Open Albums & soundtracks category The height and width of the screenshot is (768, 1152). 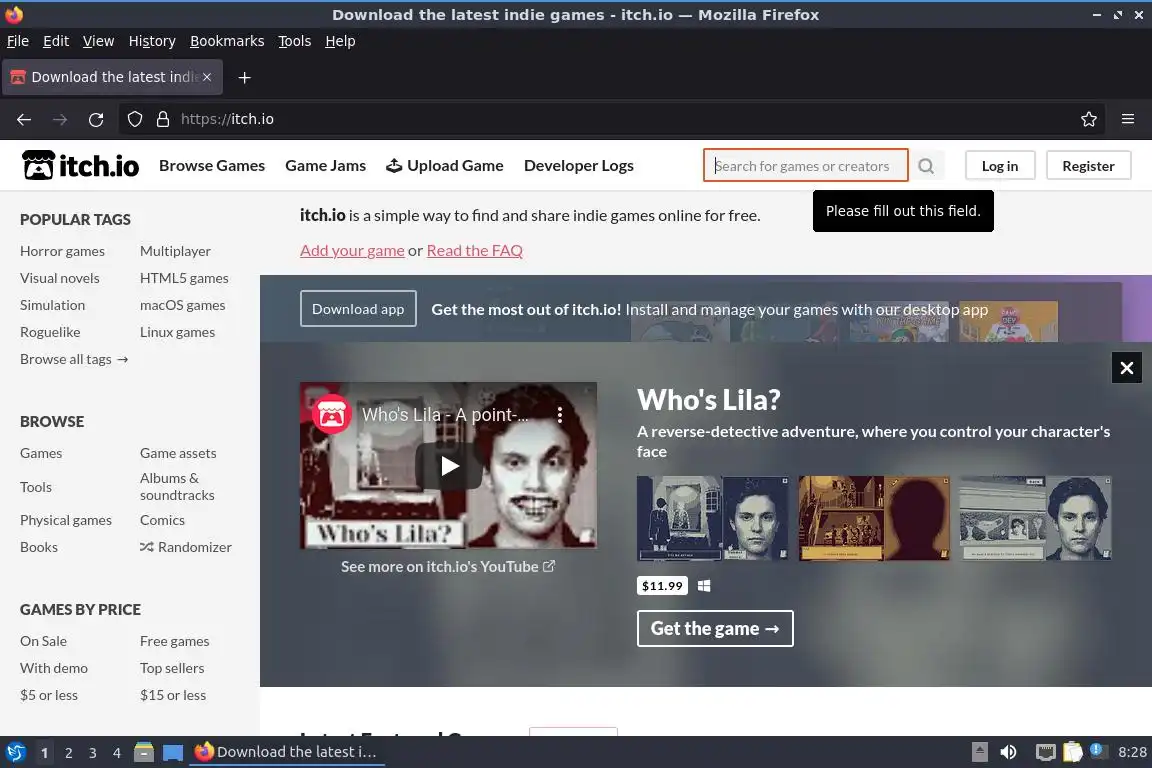(x=177, y=487)
